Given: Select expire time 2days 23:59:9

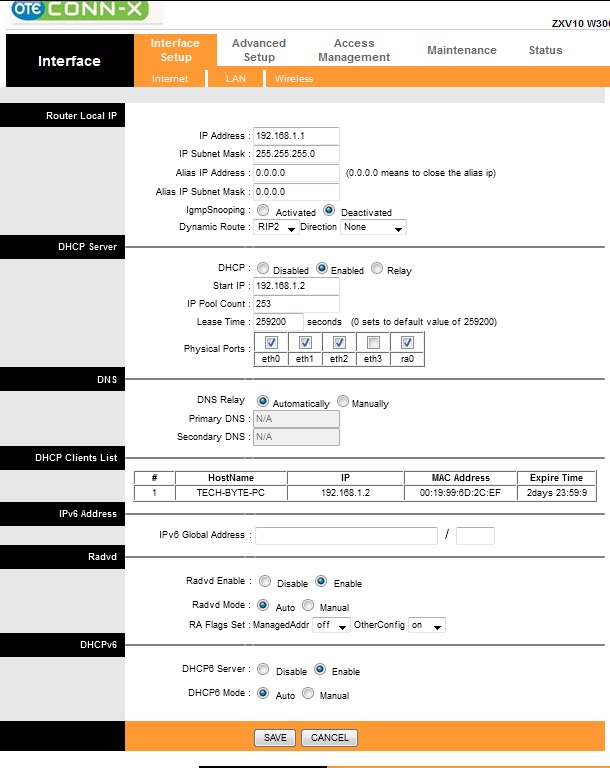Looking at the screenshot, I should (x=557, y=493).
